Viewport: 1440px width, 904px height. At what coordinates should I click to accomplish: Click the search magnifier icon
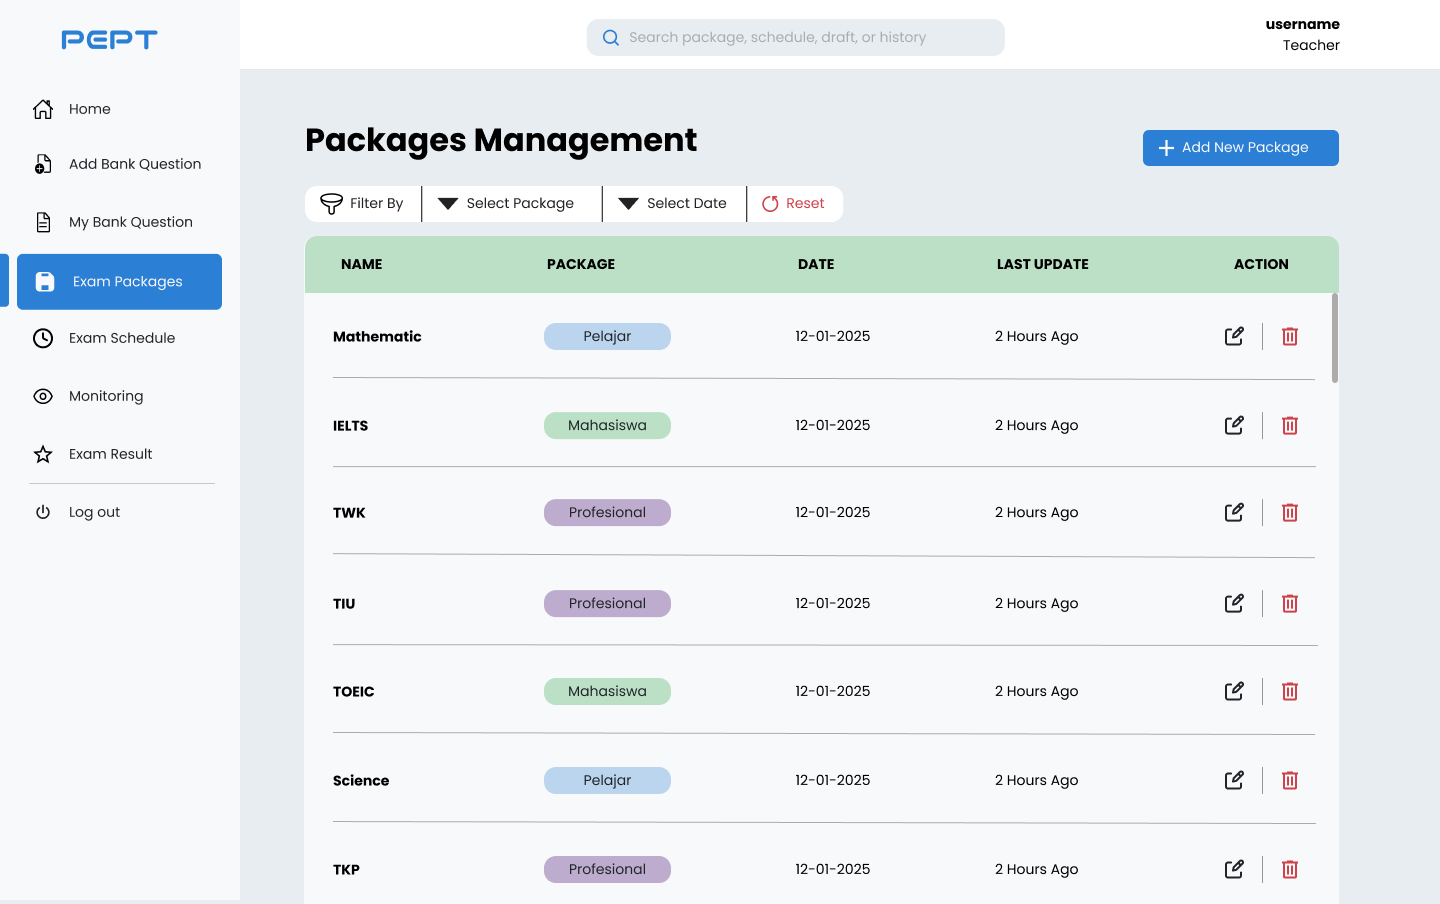(611, 38)
